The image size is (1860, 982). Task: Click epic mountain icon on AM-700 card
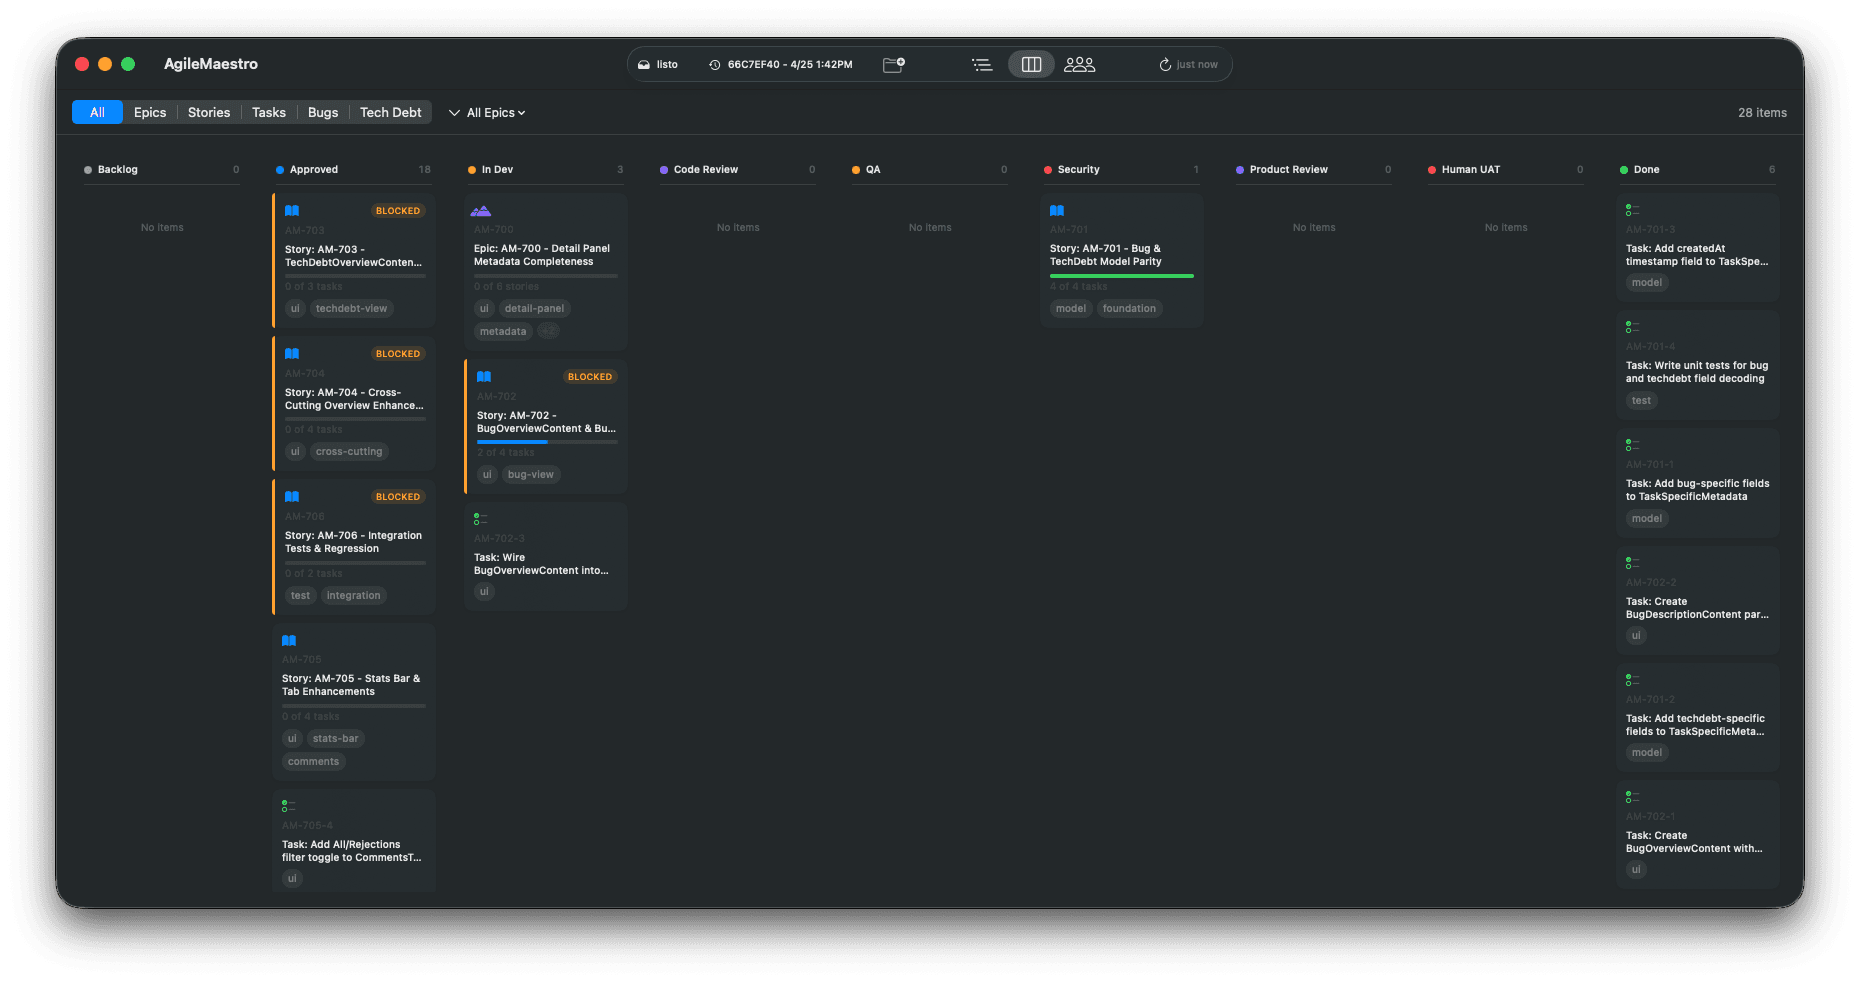coord(481,211)
